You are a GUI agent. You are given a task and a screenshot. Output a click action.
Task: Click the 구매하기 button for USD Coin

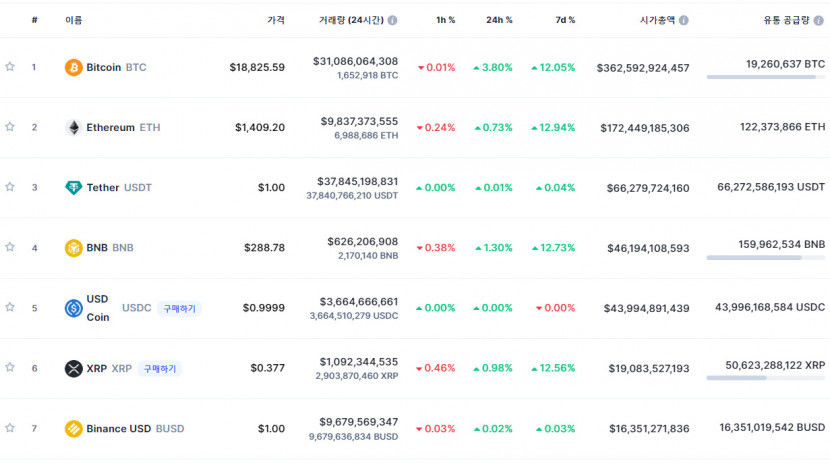click(179, 308)
